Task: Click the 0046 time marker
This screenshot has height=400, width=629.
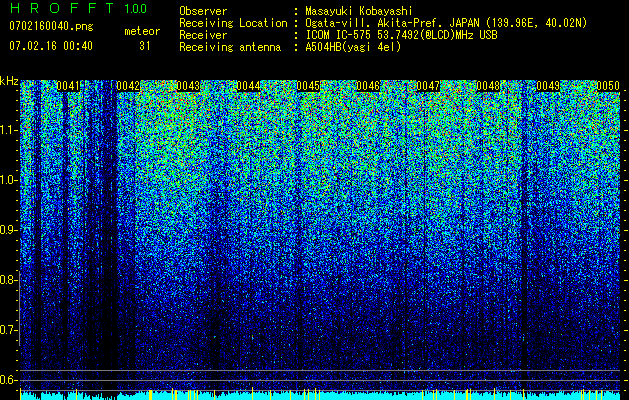Action: point(368,86)
